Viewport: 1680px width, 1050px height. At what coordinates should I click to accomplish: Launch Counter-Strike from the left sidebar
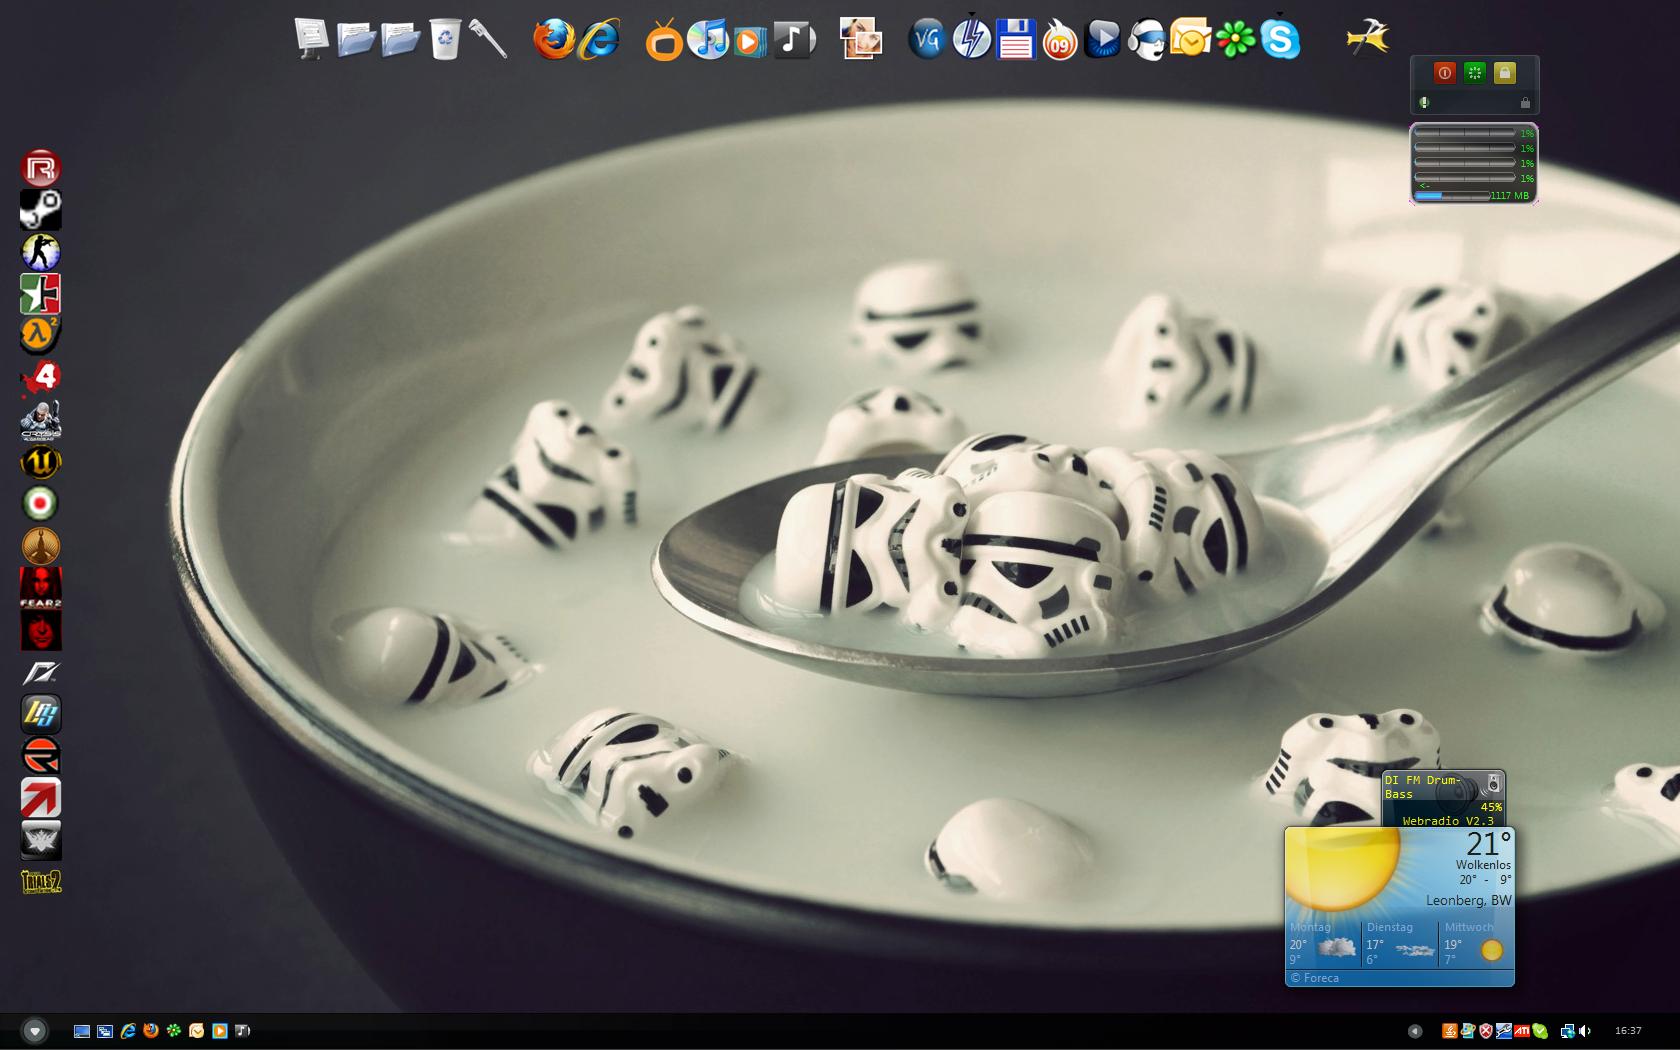(x=41, y=252)
